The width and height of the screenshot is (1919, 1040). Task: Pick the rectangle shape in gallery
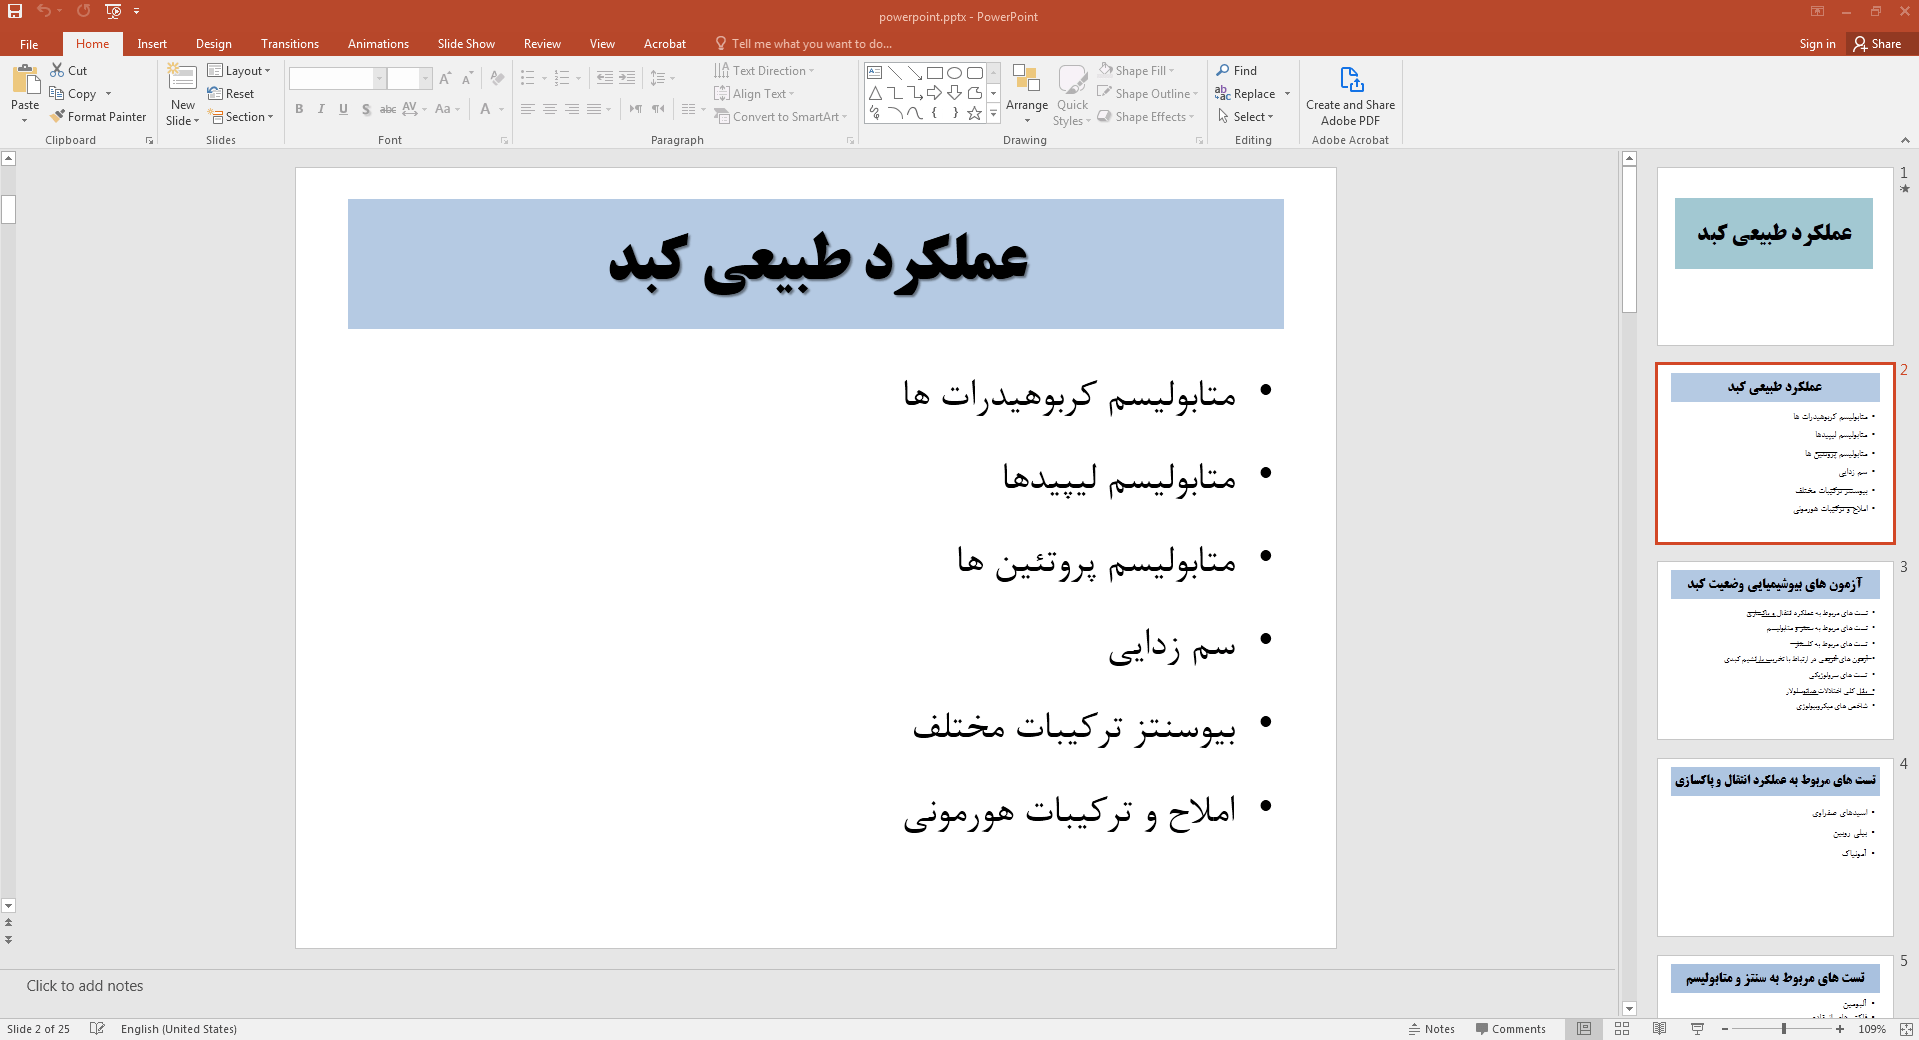point(935,73)
